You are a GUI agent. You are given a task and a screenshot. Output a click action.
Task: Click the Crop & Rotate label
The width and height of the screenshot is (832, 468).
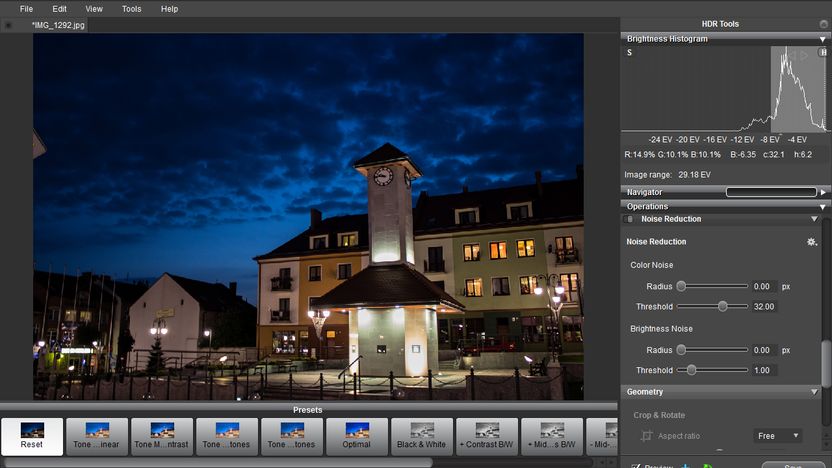coord(659,415)
